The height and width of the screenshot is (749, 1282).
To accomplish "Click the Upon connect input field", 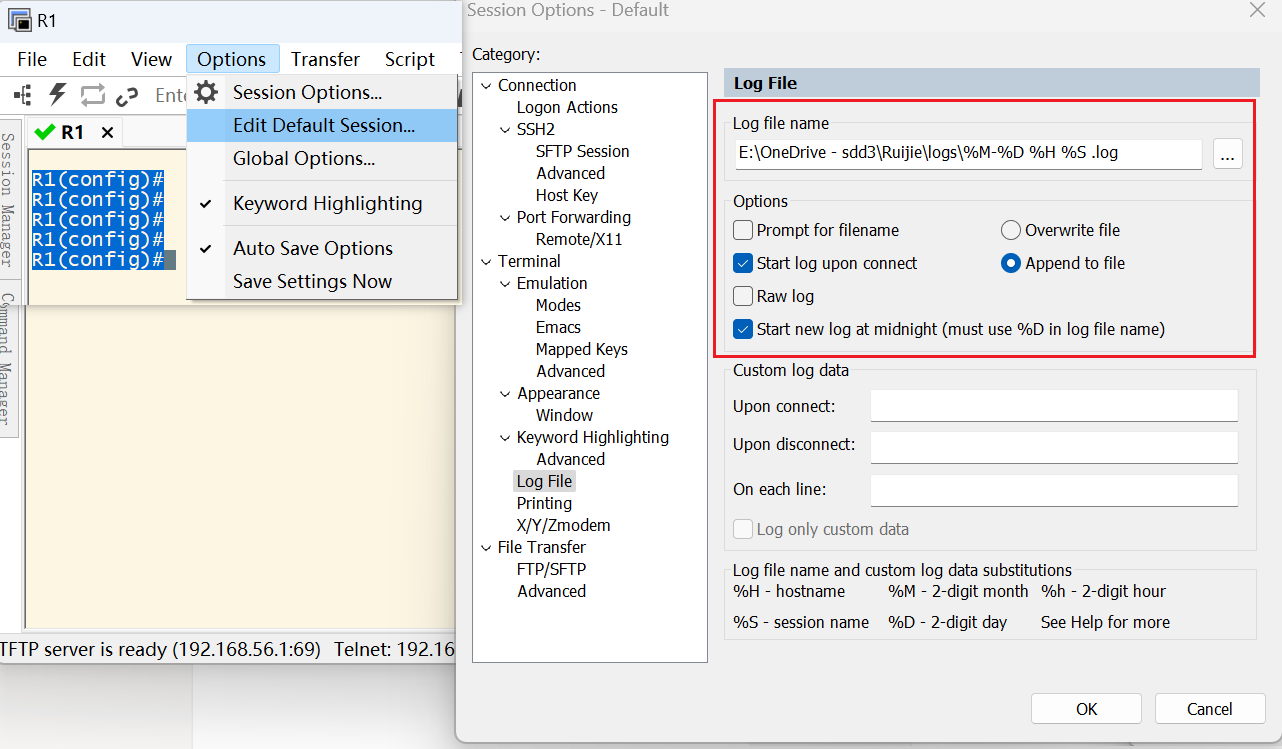I will coord(1054,406).
